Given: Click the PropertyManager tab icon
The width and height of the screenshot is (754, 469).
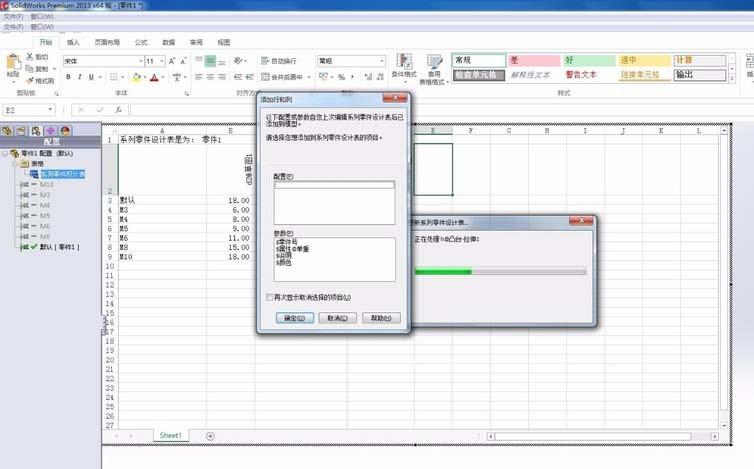Looking at the screenshot, I should 22,130.
